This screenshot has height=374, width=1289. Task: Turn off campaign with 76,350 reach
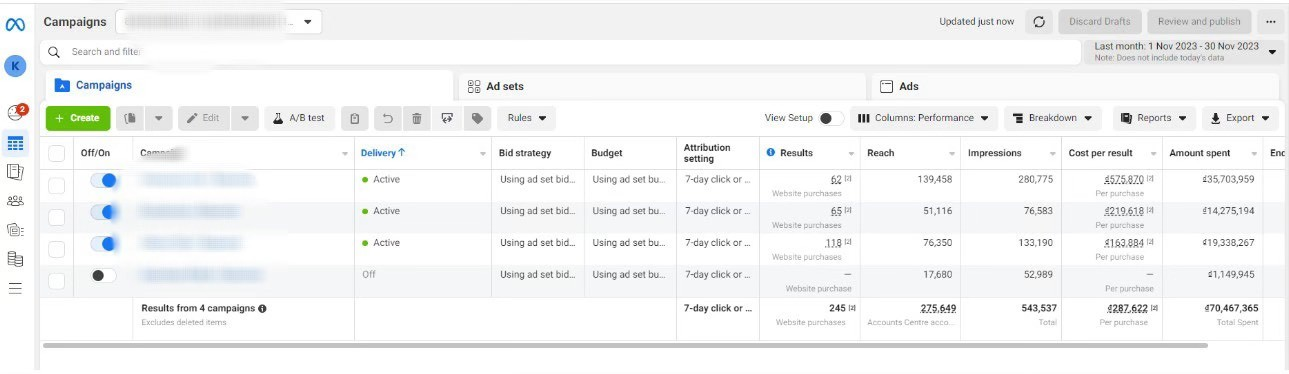[x=103, y=244]
